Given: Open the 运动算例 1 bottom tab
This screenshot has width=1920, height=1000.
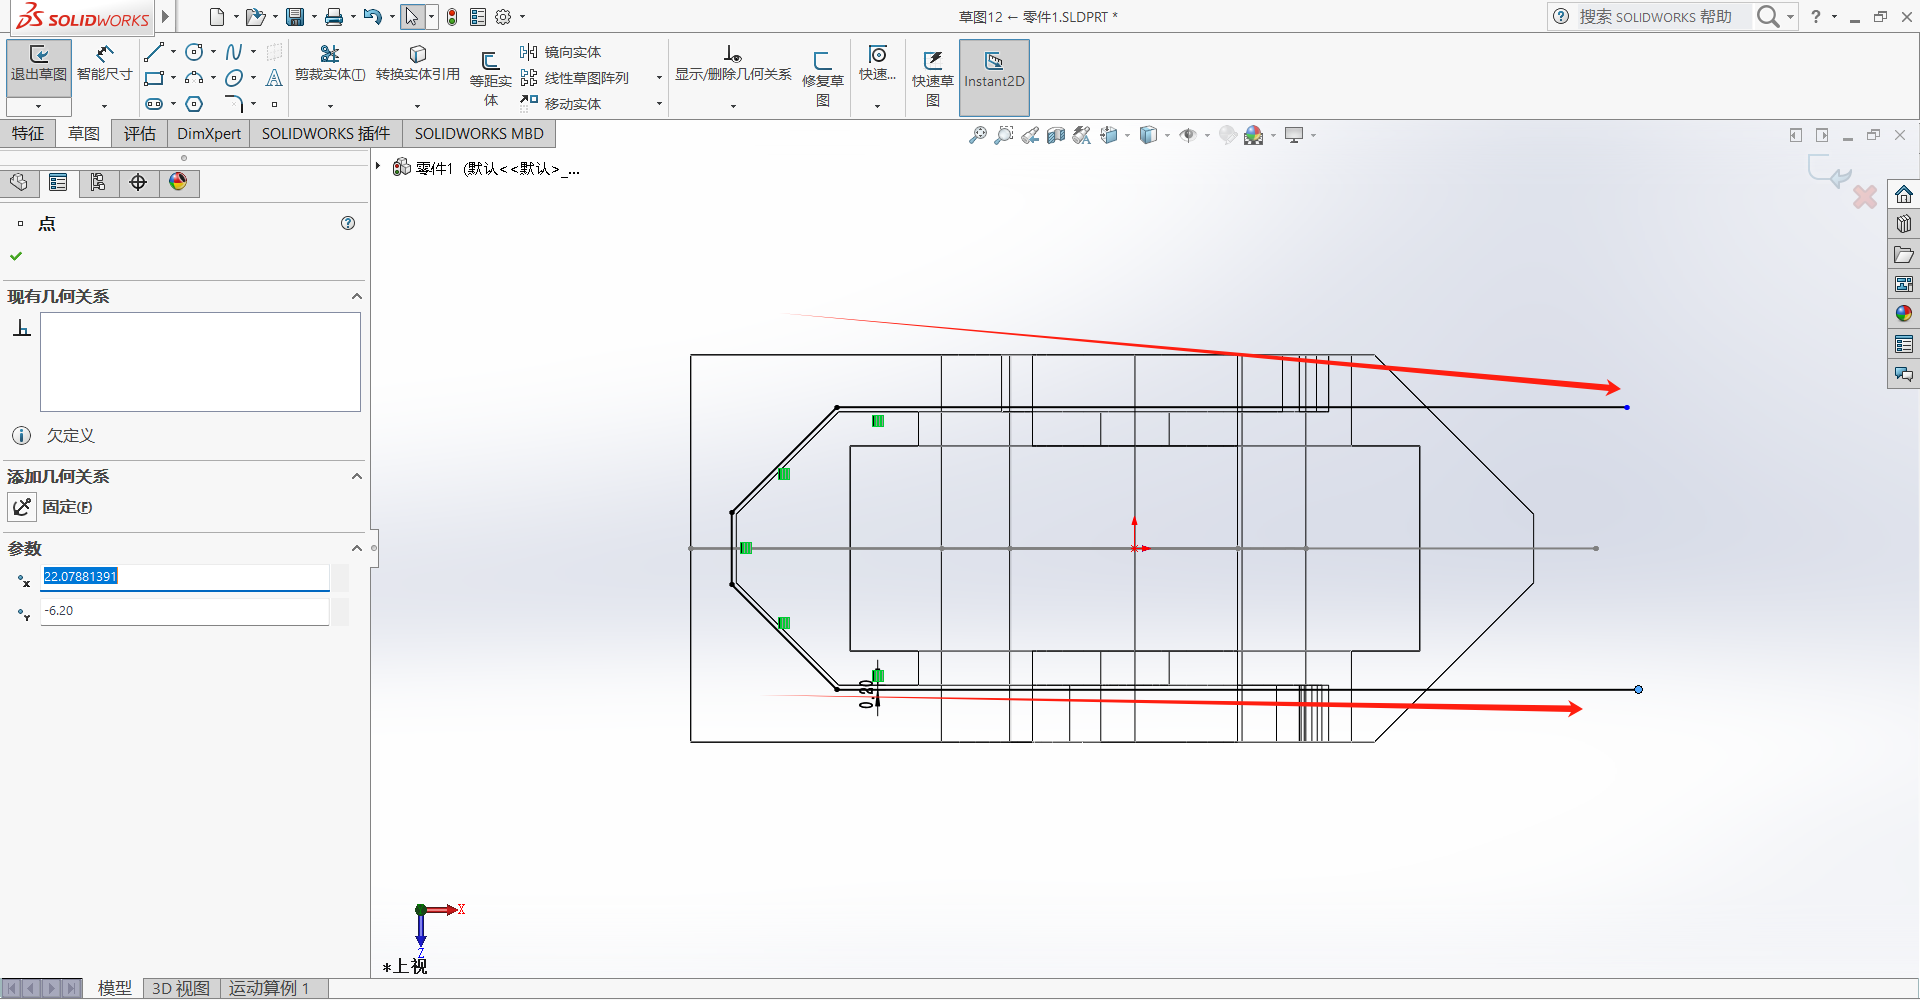Looking at the screenshot, I should (268, 988).
